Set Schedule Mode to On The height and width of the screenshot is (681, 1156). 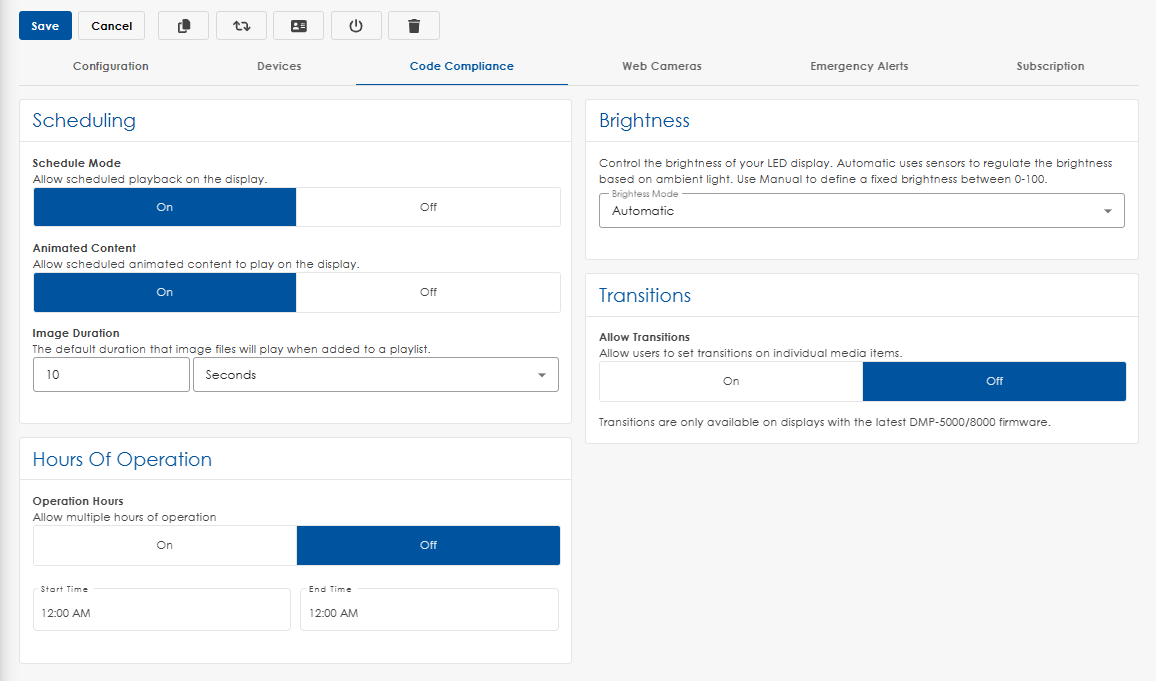(x=165, y=207)
